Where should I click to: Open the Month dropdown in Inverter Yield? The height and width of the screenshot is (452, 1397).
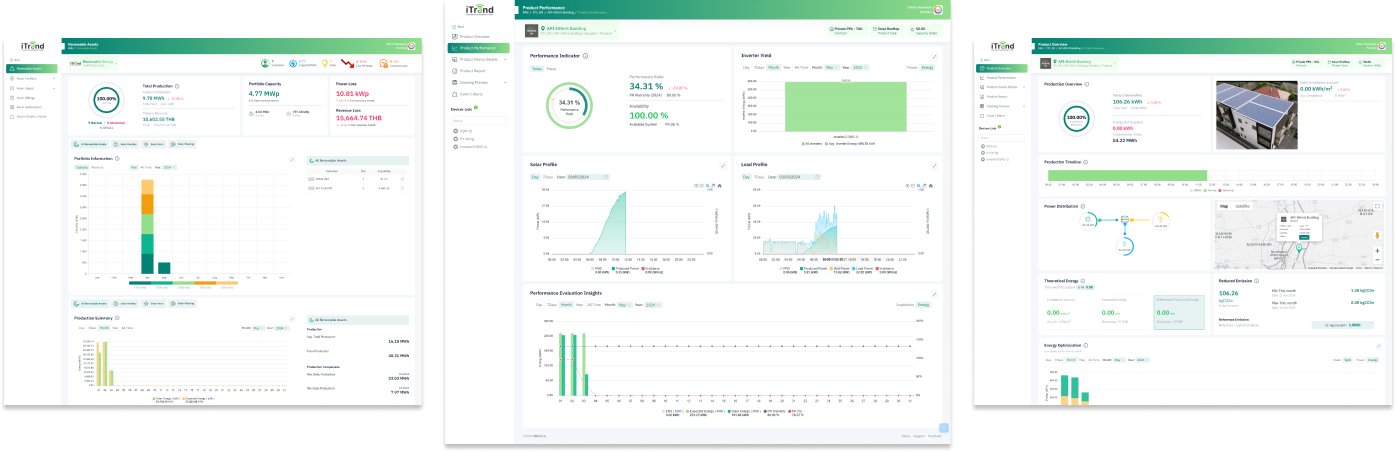(832, 67)
